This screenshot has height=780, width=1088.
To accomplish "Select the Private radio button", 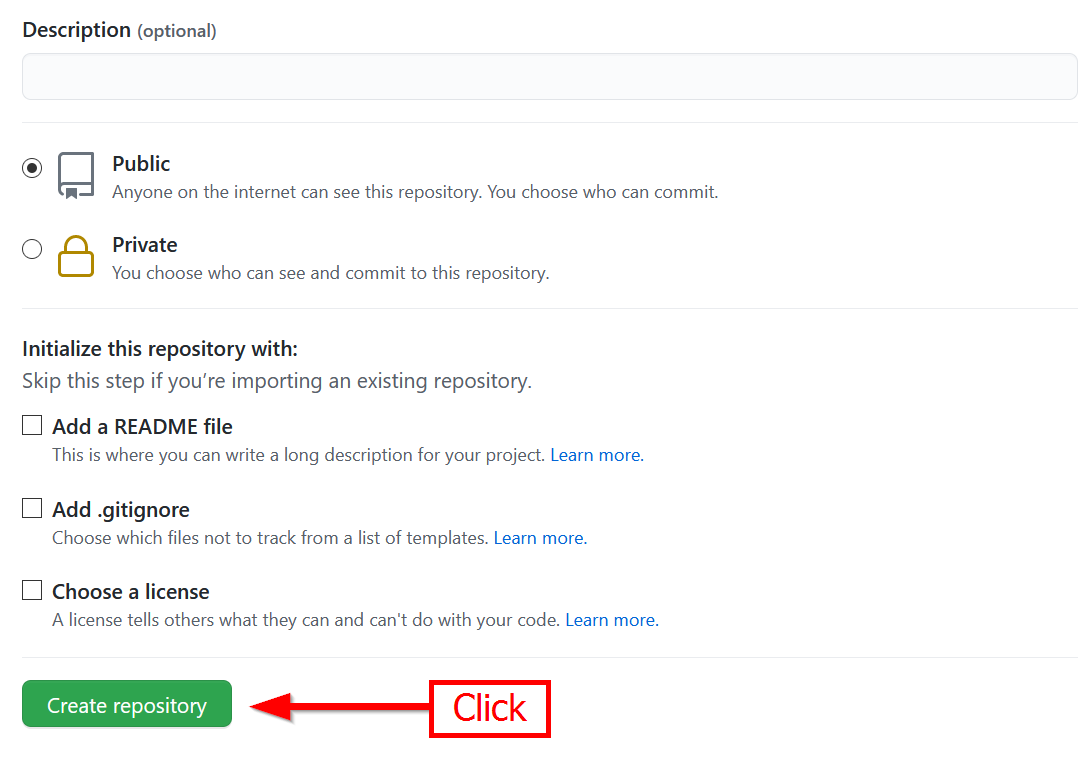I will click(32, 249).
